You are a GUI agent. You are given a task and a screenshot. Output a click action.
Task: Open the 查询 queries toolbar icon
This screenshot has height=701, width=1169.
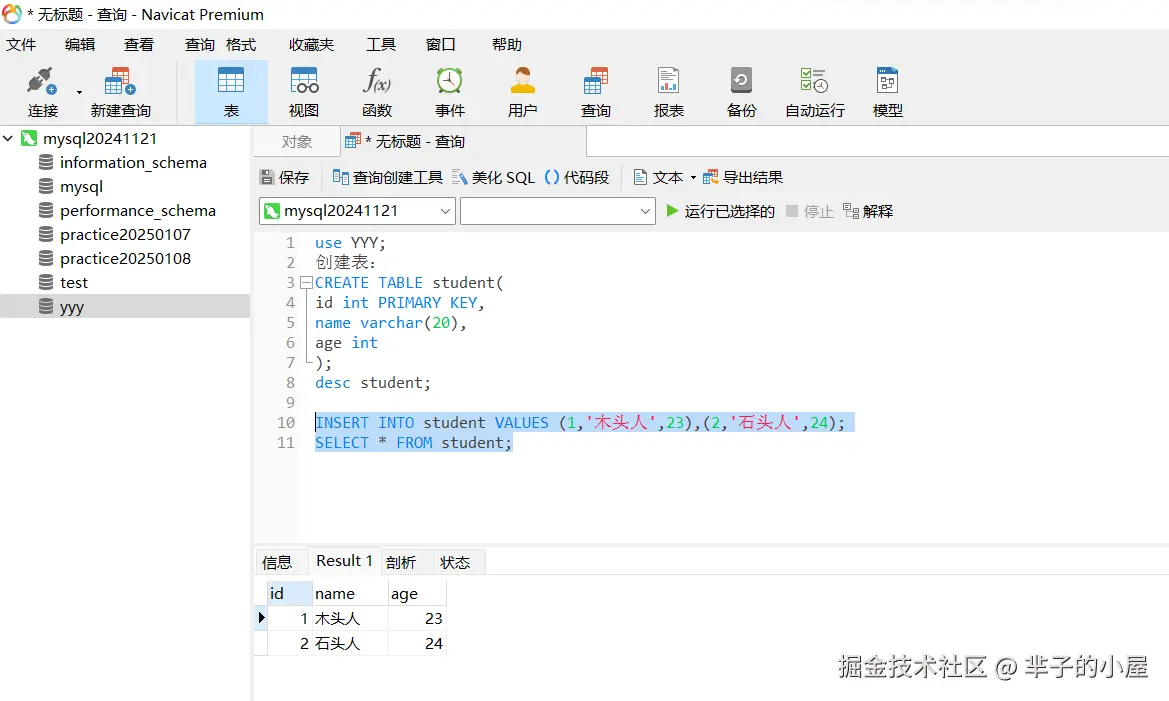click(x=596, y=92)
